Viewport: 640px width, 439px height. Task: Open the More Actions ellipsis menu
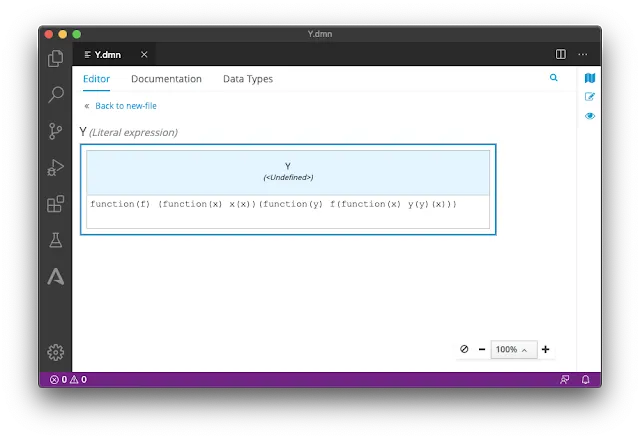pyautogui.click(x=583, y=54)
